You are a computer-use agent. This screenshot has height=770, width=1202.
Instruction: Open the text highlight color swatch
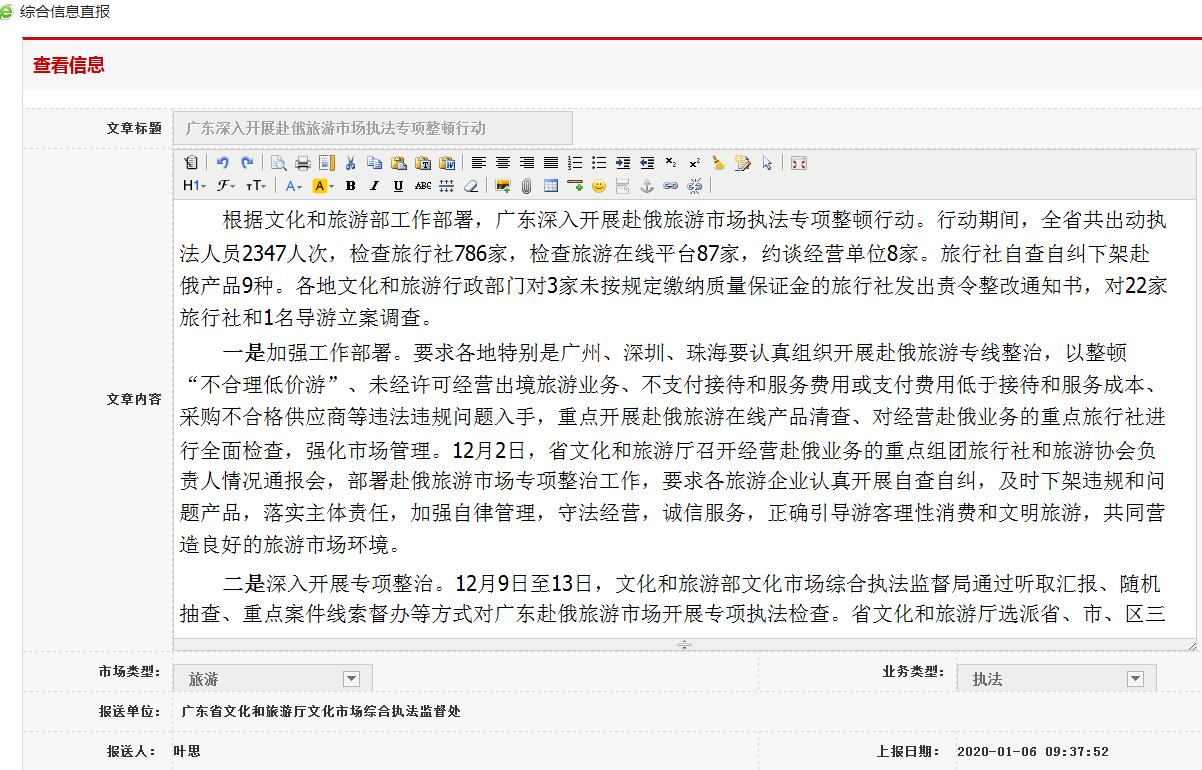click(320, 186)
